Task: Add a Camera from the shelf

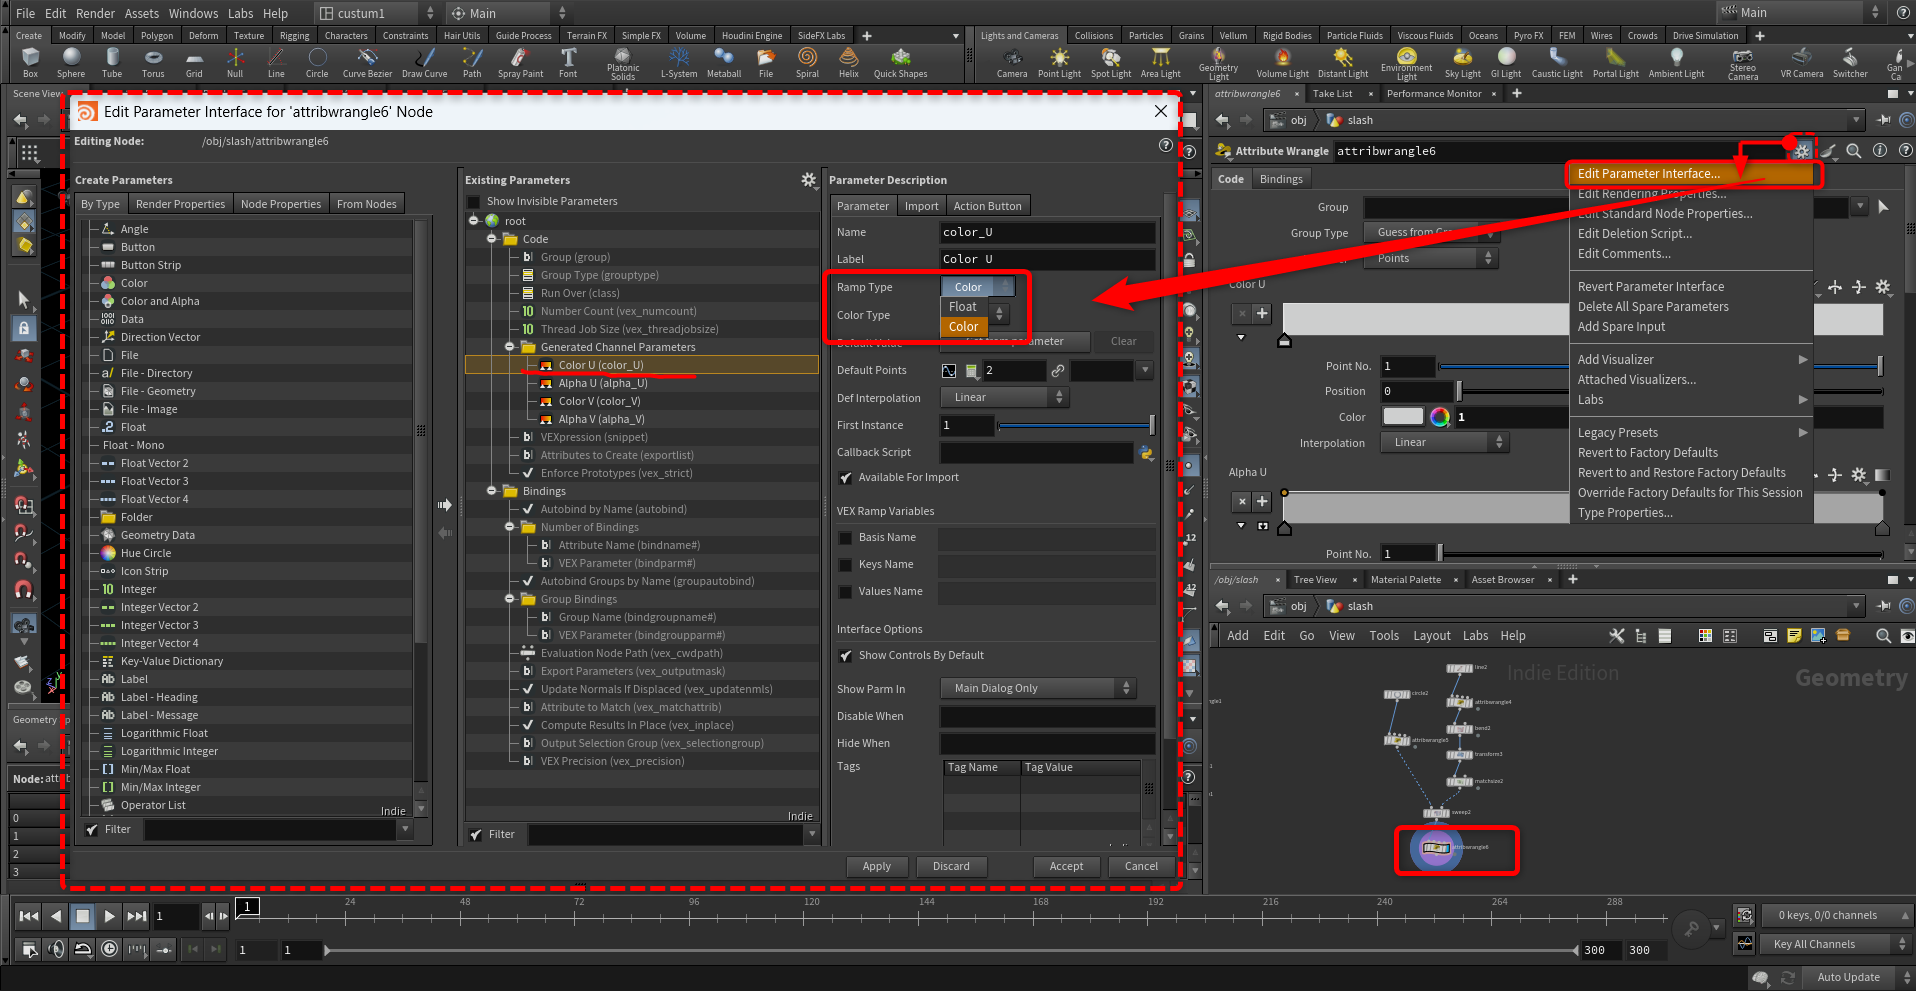Action: point(1012,62)
